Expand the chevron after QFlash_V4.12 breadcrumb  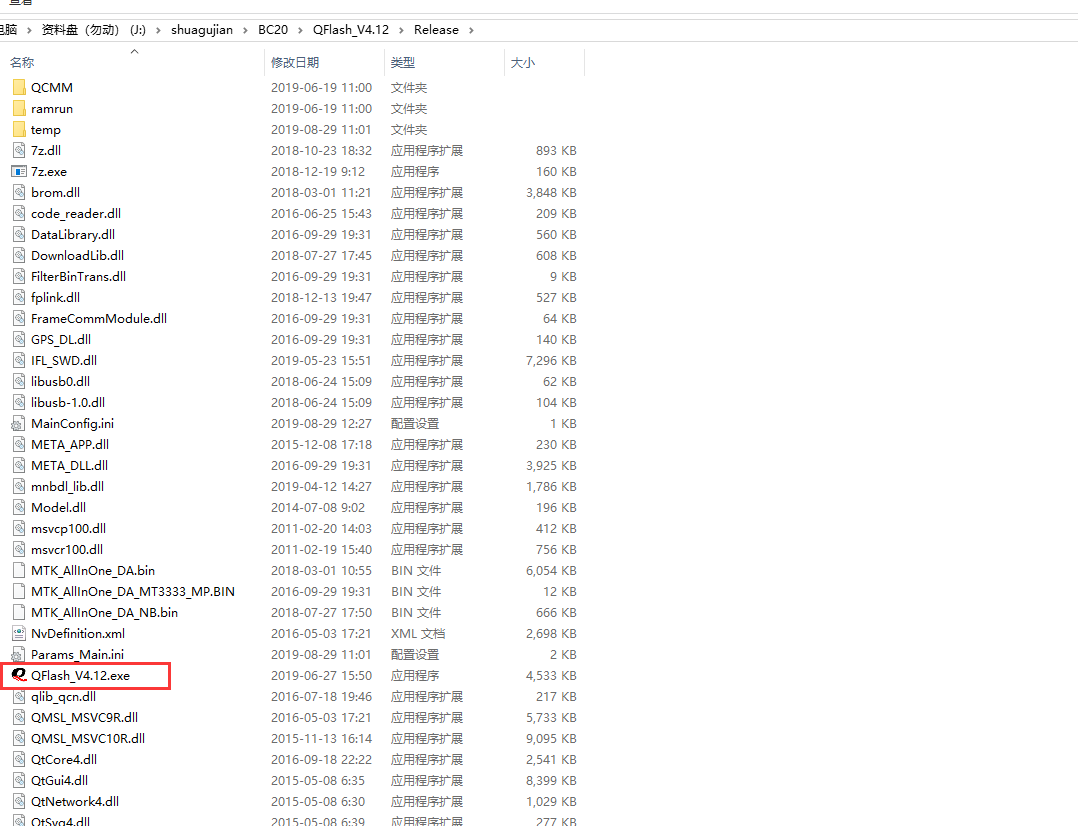(x=402, y=30)
